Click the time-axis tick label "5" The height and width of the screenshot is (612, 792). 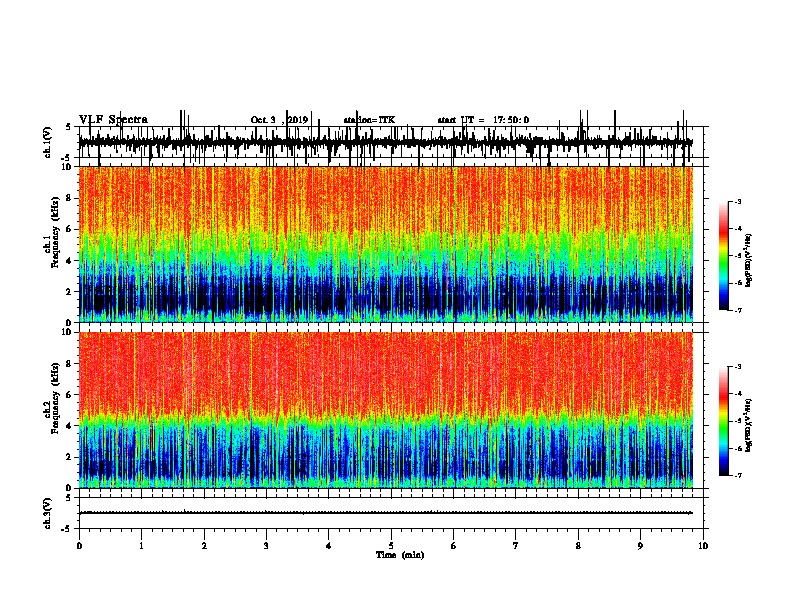click(x=391, y=546)
